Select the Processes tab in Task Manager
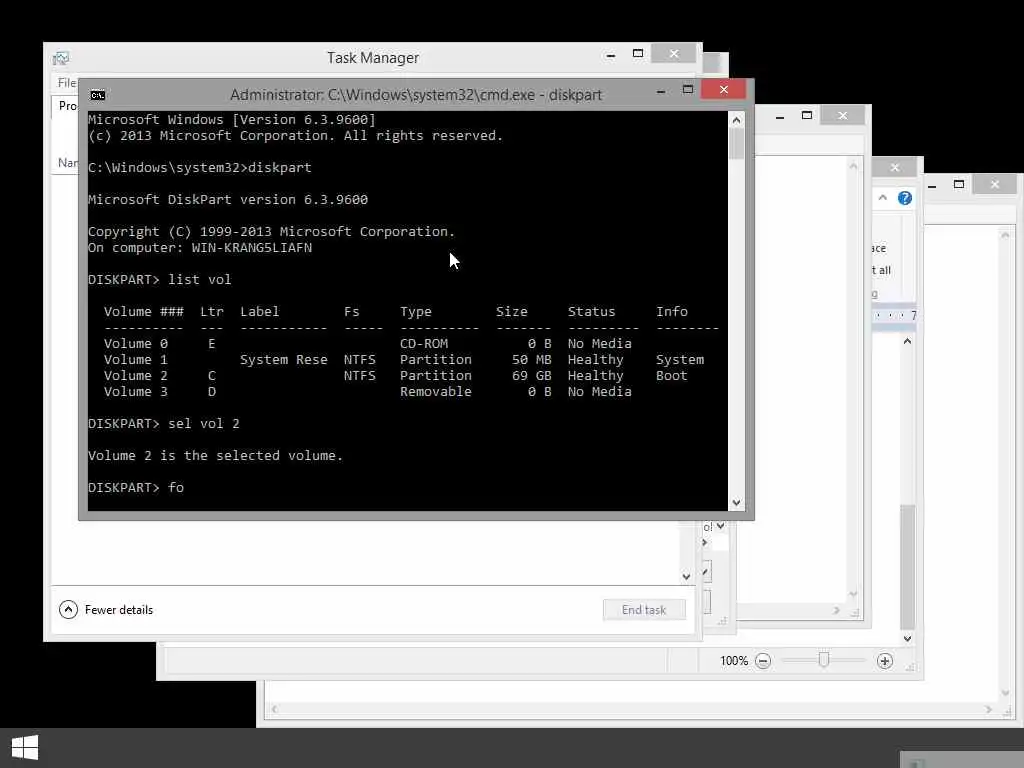This screenshot has width=1024, height=768. [x=67, y=106]
